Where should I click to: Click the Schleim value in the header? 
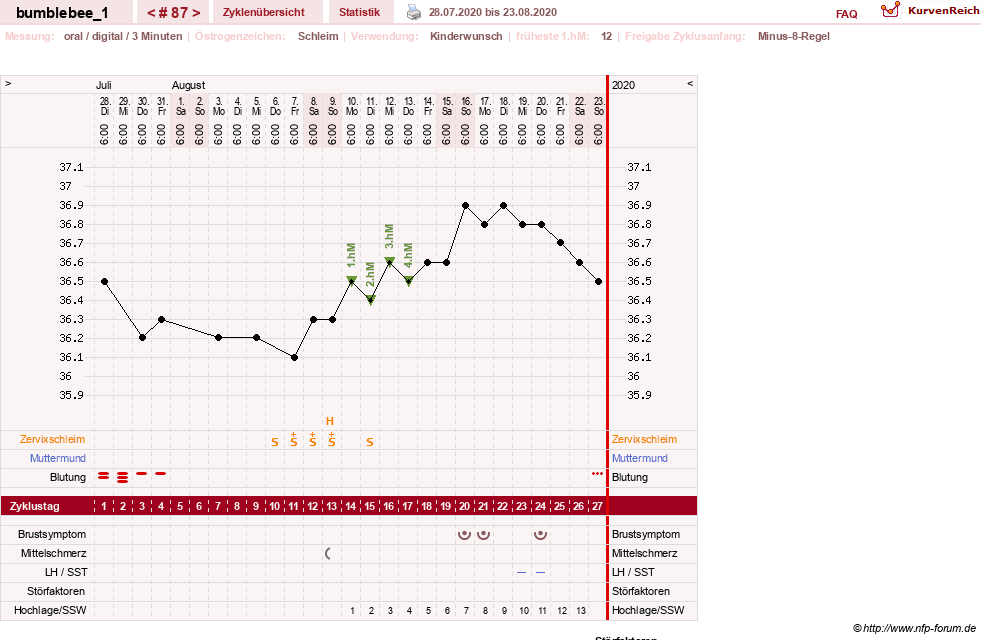click(x=318, y=36)
